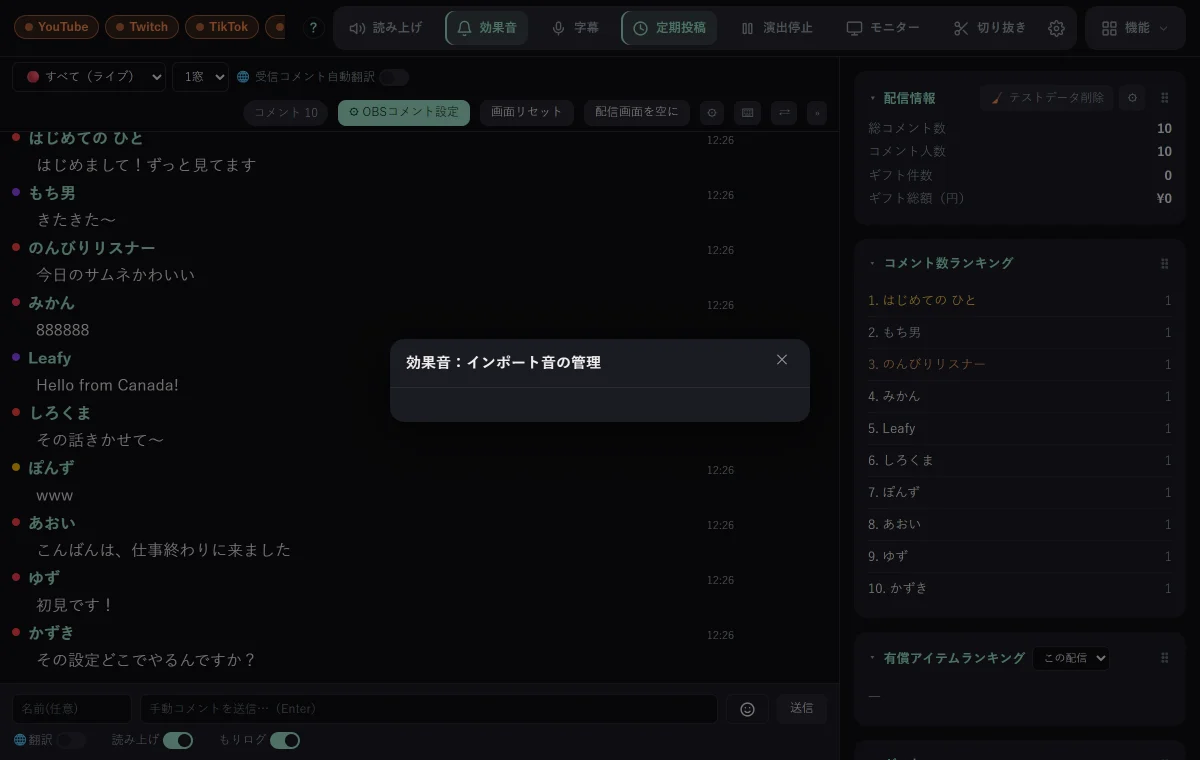The image size is (1200, 760).
Task: Click 配信画面を空に button
Action: click(x=637, y=112)
